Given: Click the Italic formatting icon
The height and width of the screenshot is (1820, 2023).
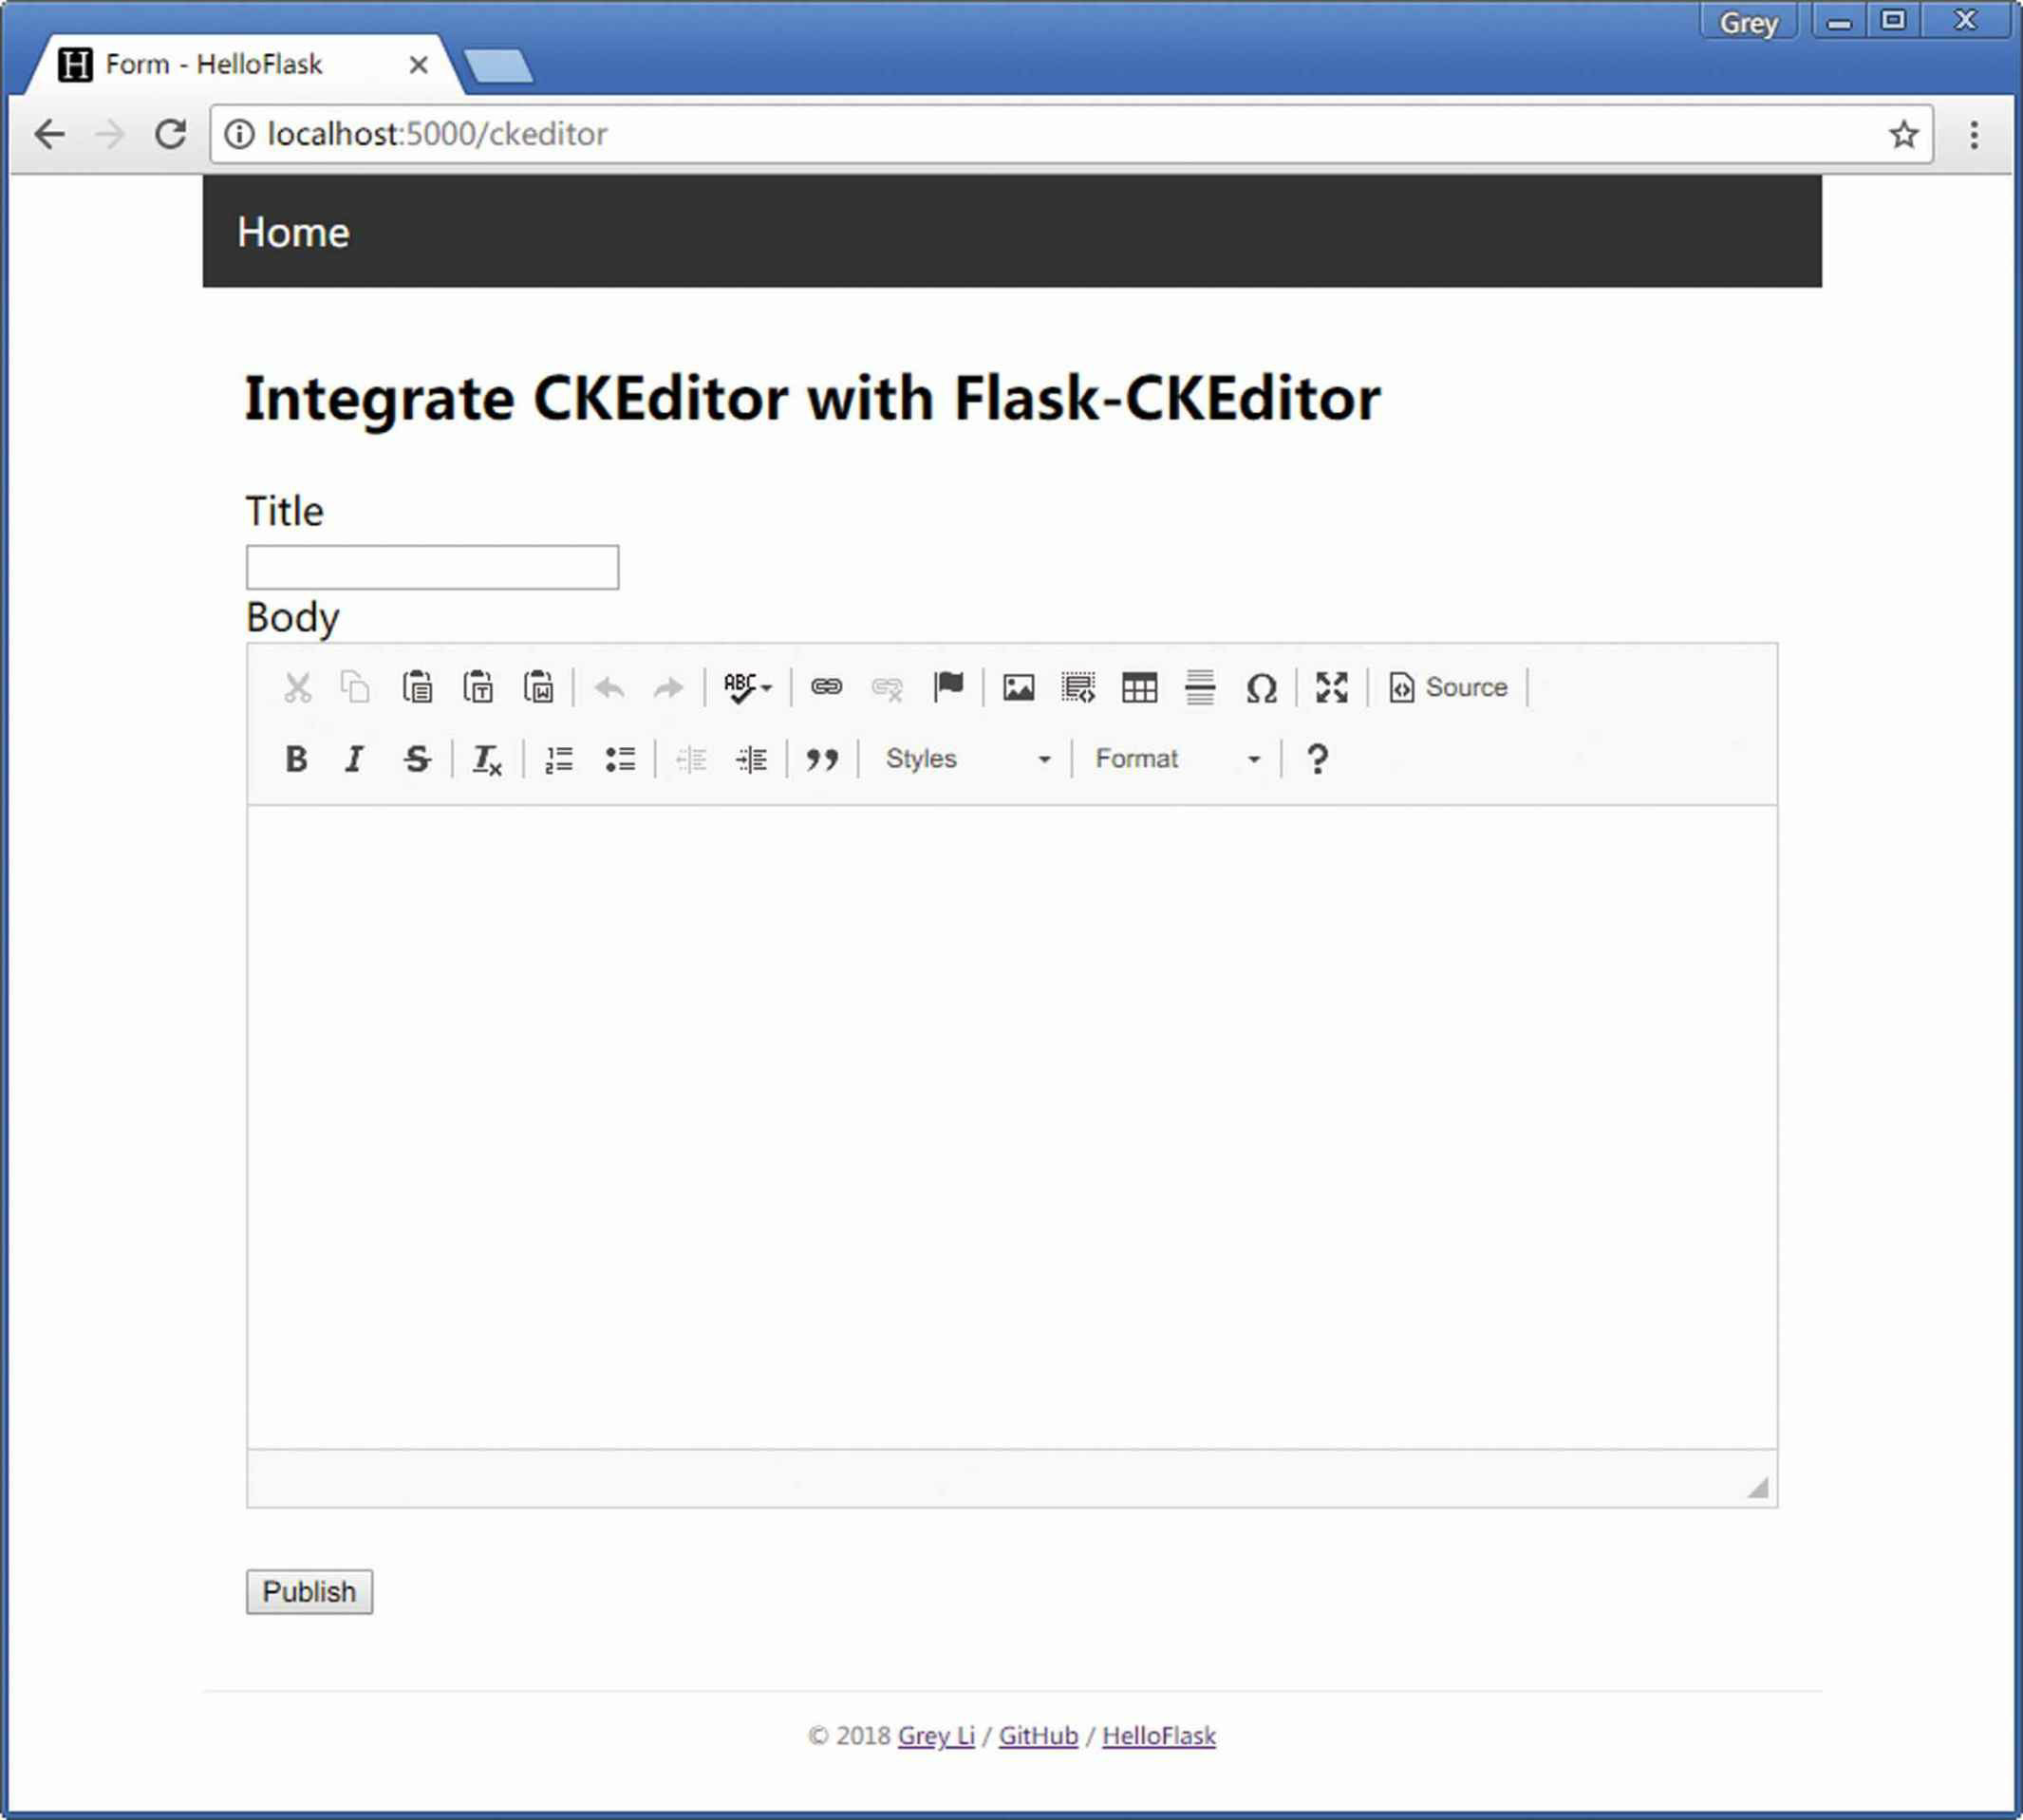Looking at the screenshot, I should click(x=351, y=758).
